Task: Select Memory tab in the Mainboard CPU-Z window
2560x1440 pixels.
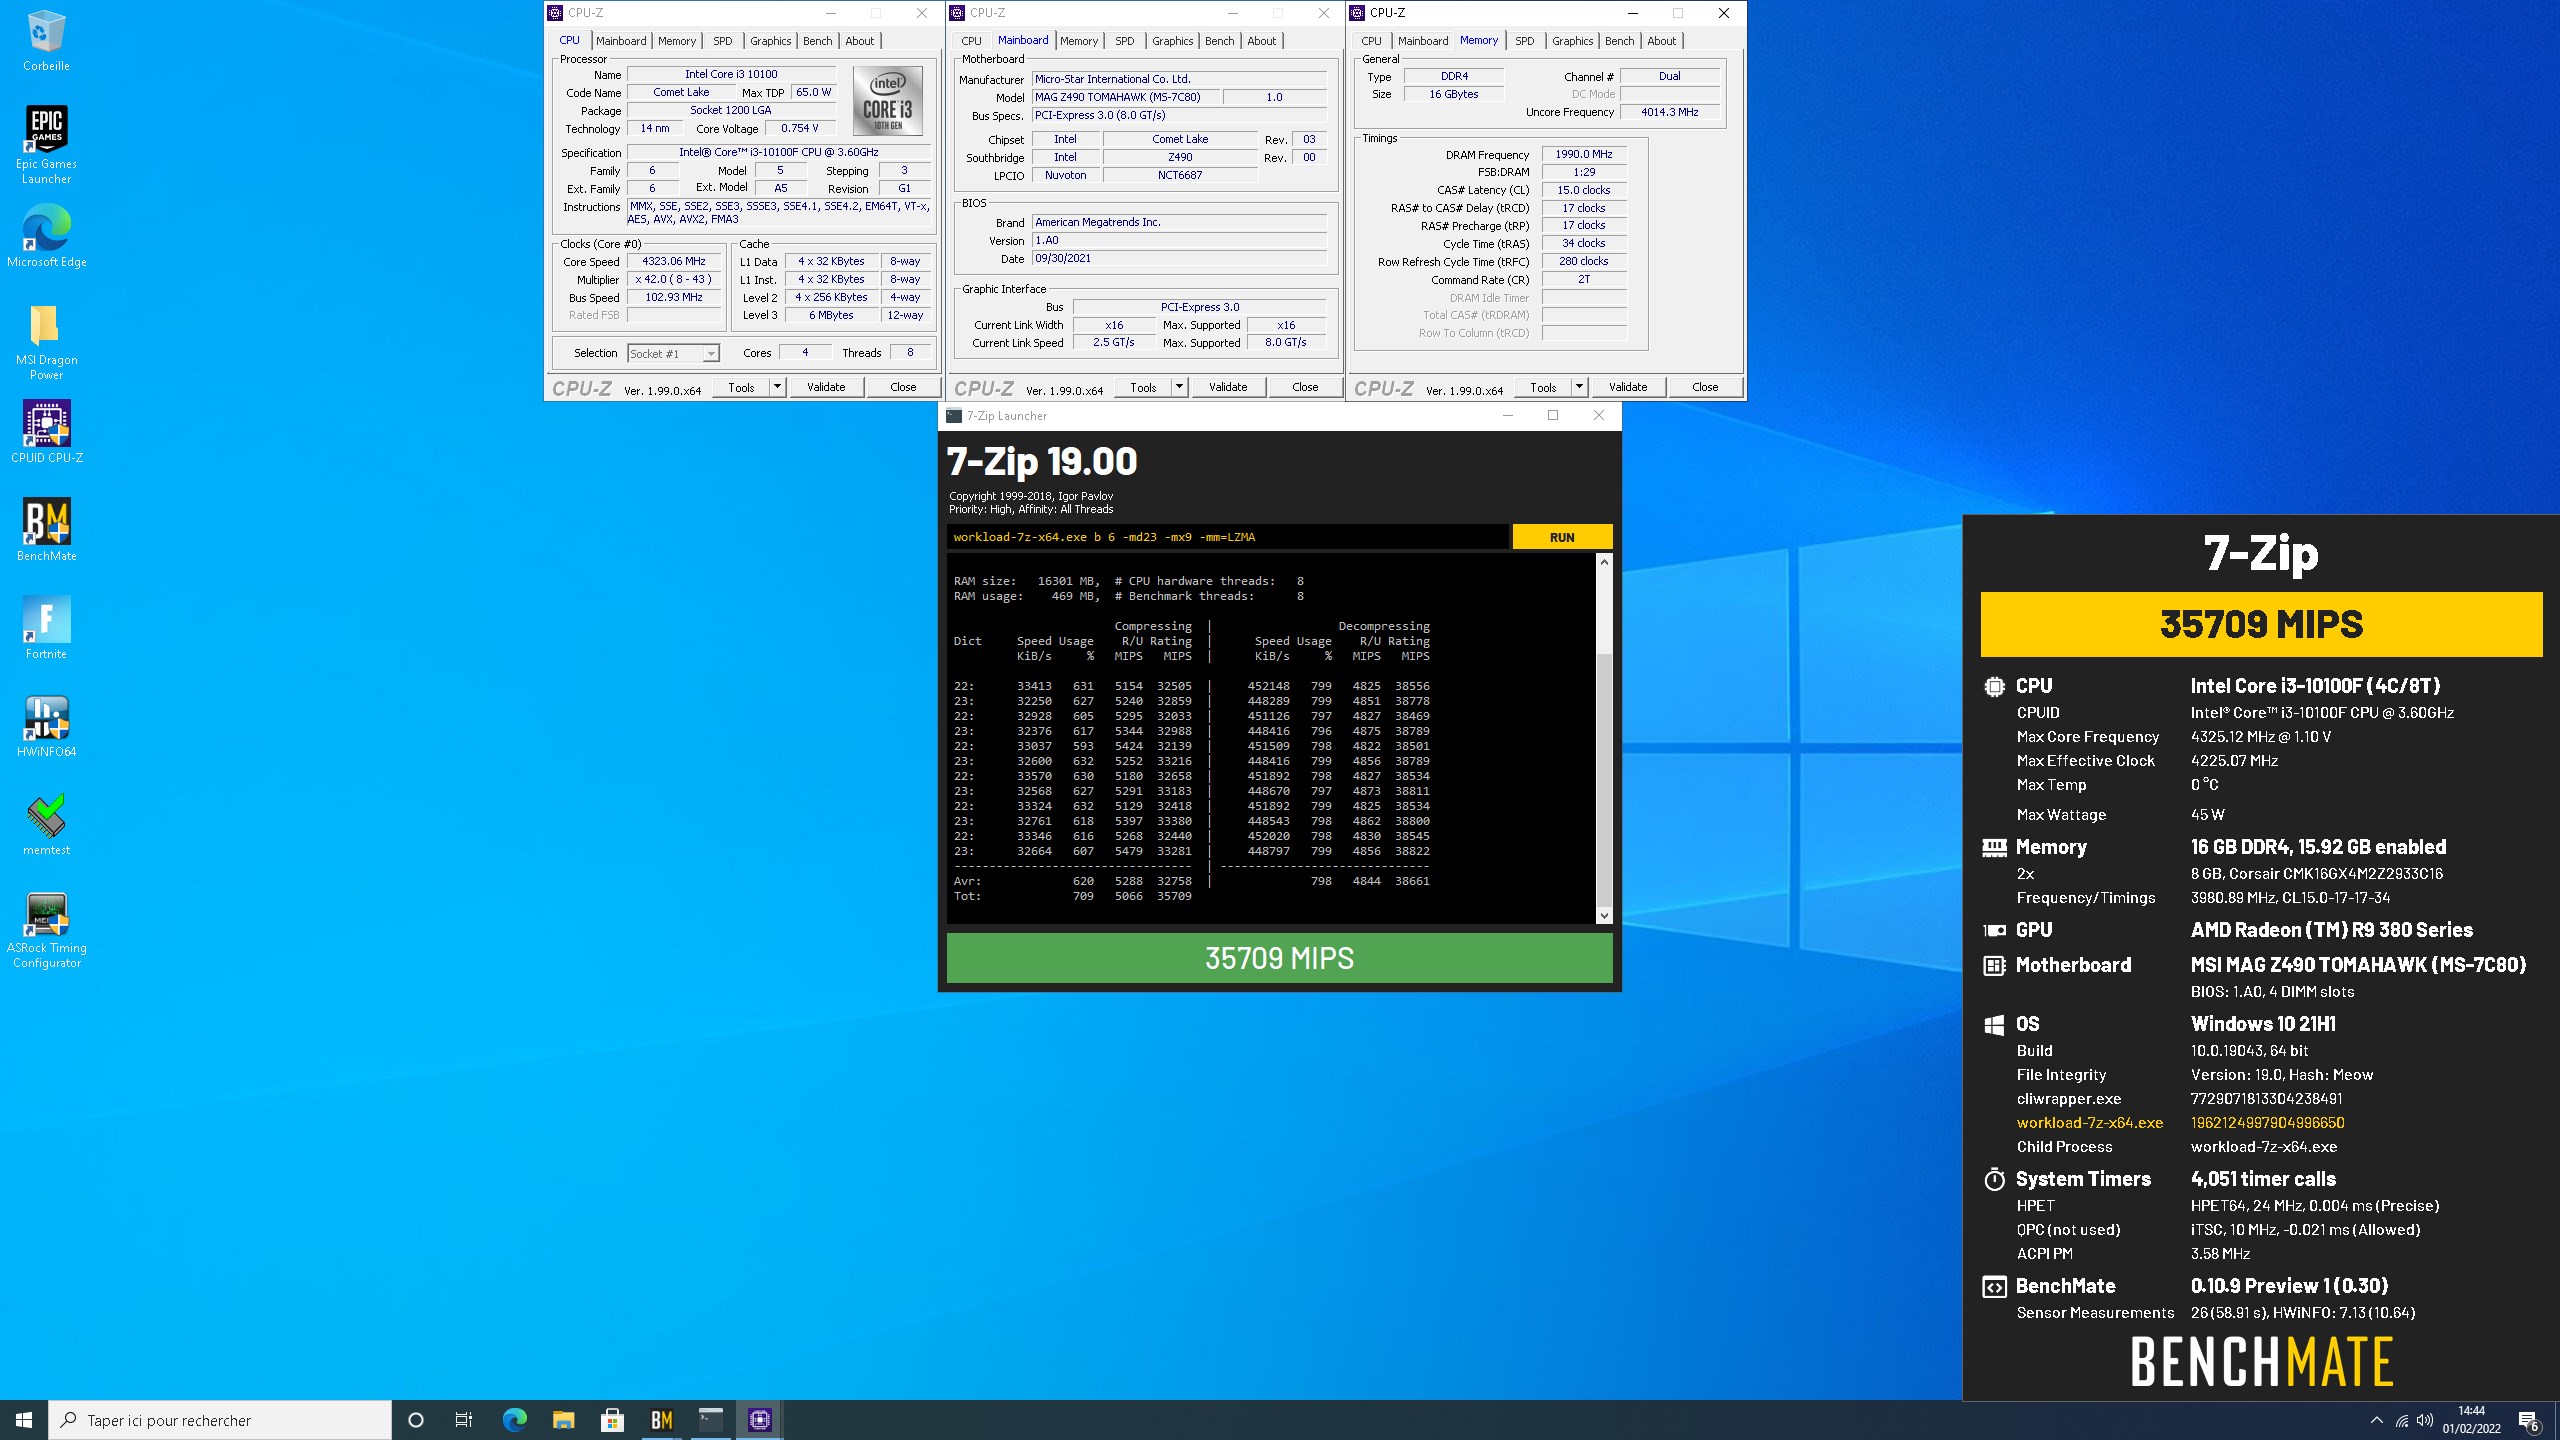Action: (1078, 41)
